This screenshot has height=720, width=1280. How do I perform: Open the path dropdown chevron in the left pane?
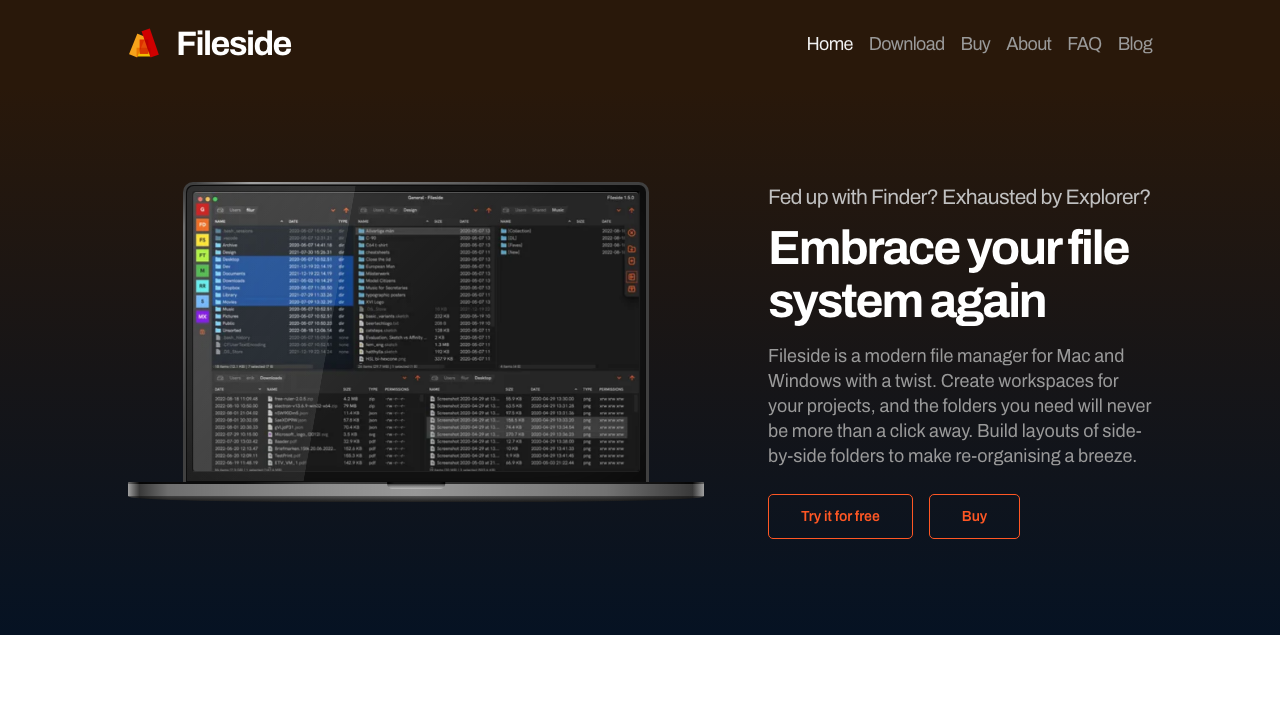click(333, 210)
